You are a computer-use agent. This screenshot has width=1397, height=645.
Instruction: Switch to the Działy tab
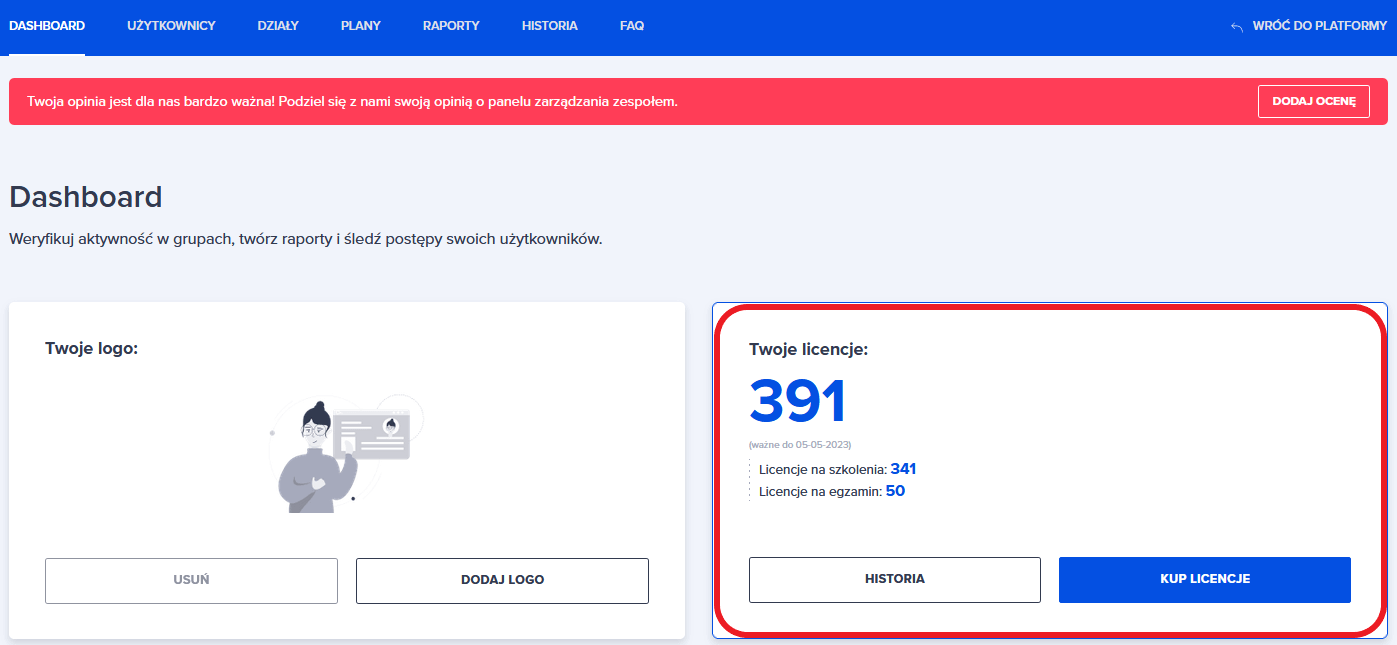(x=278, y=26)
